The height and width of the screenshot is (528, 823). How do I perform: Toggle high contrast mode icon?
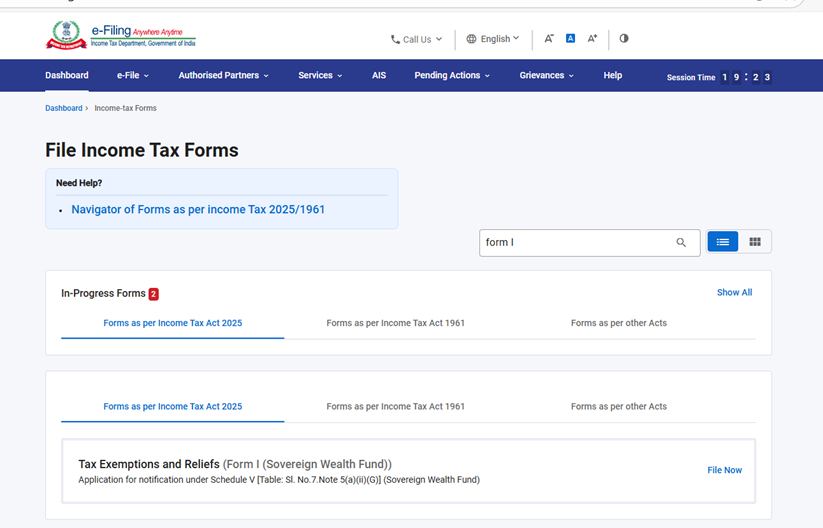pos(624,39)
